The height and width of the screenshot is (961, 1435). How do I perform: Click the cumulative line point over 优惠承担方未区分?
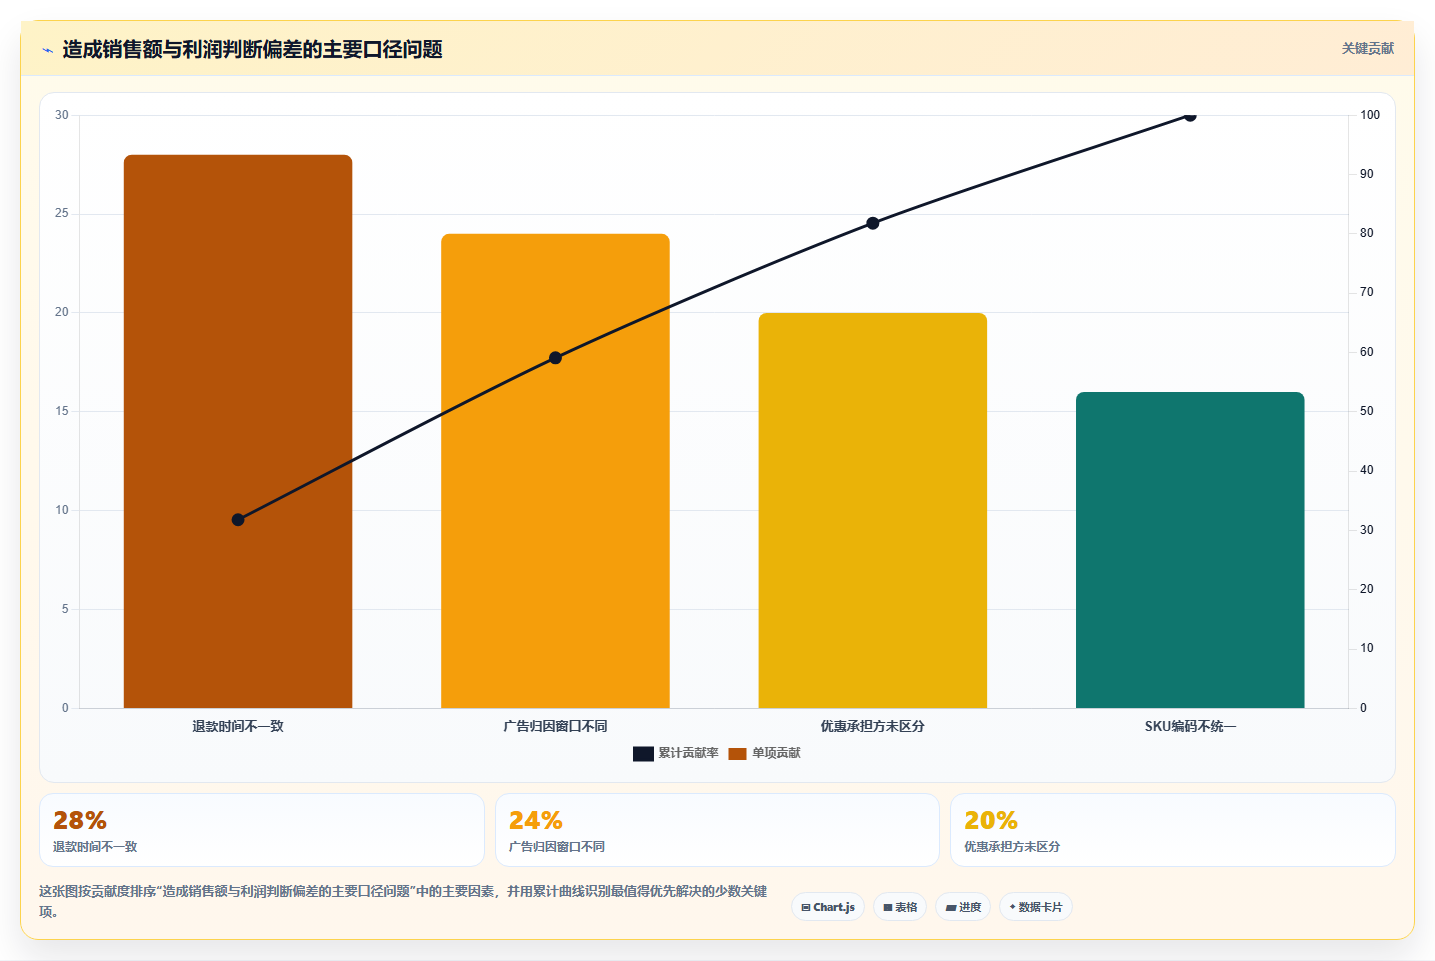click(x=873, y=223)
